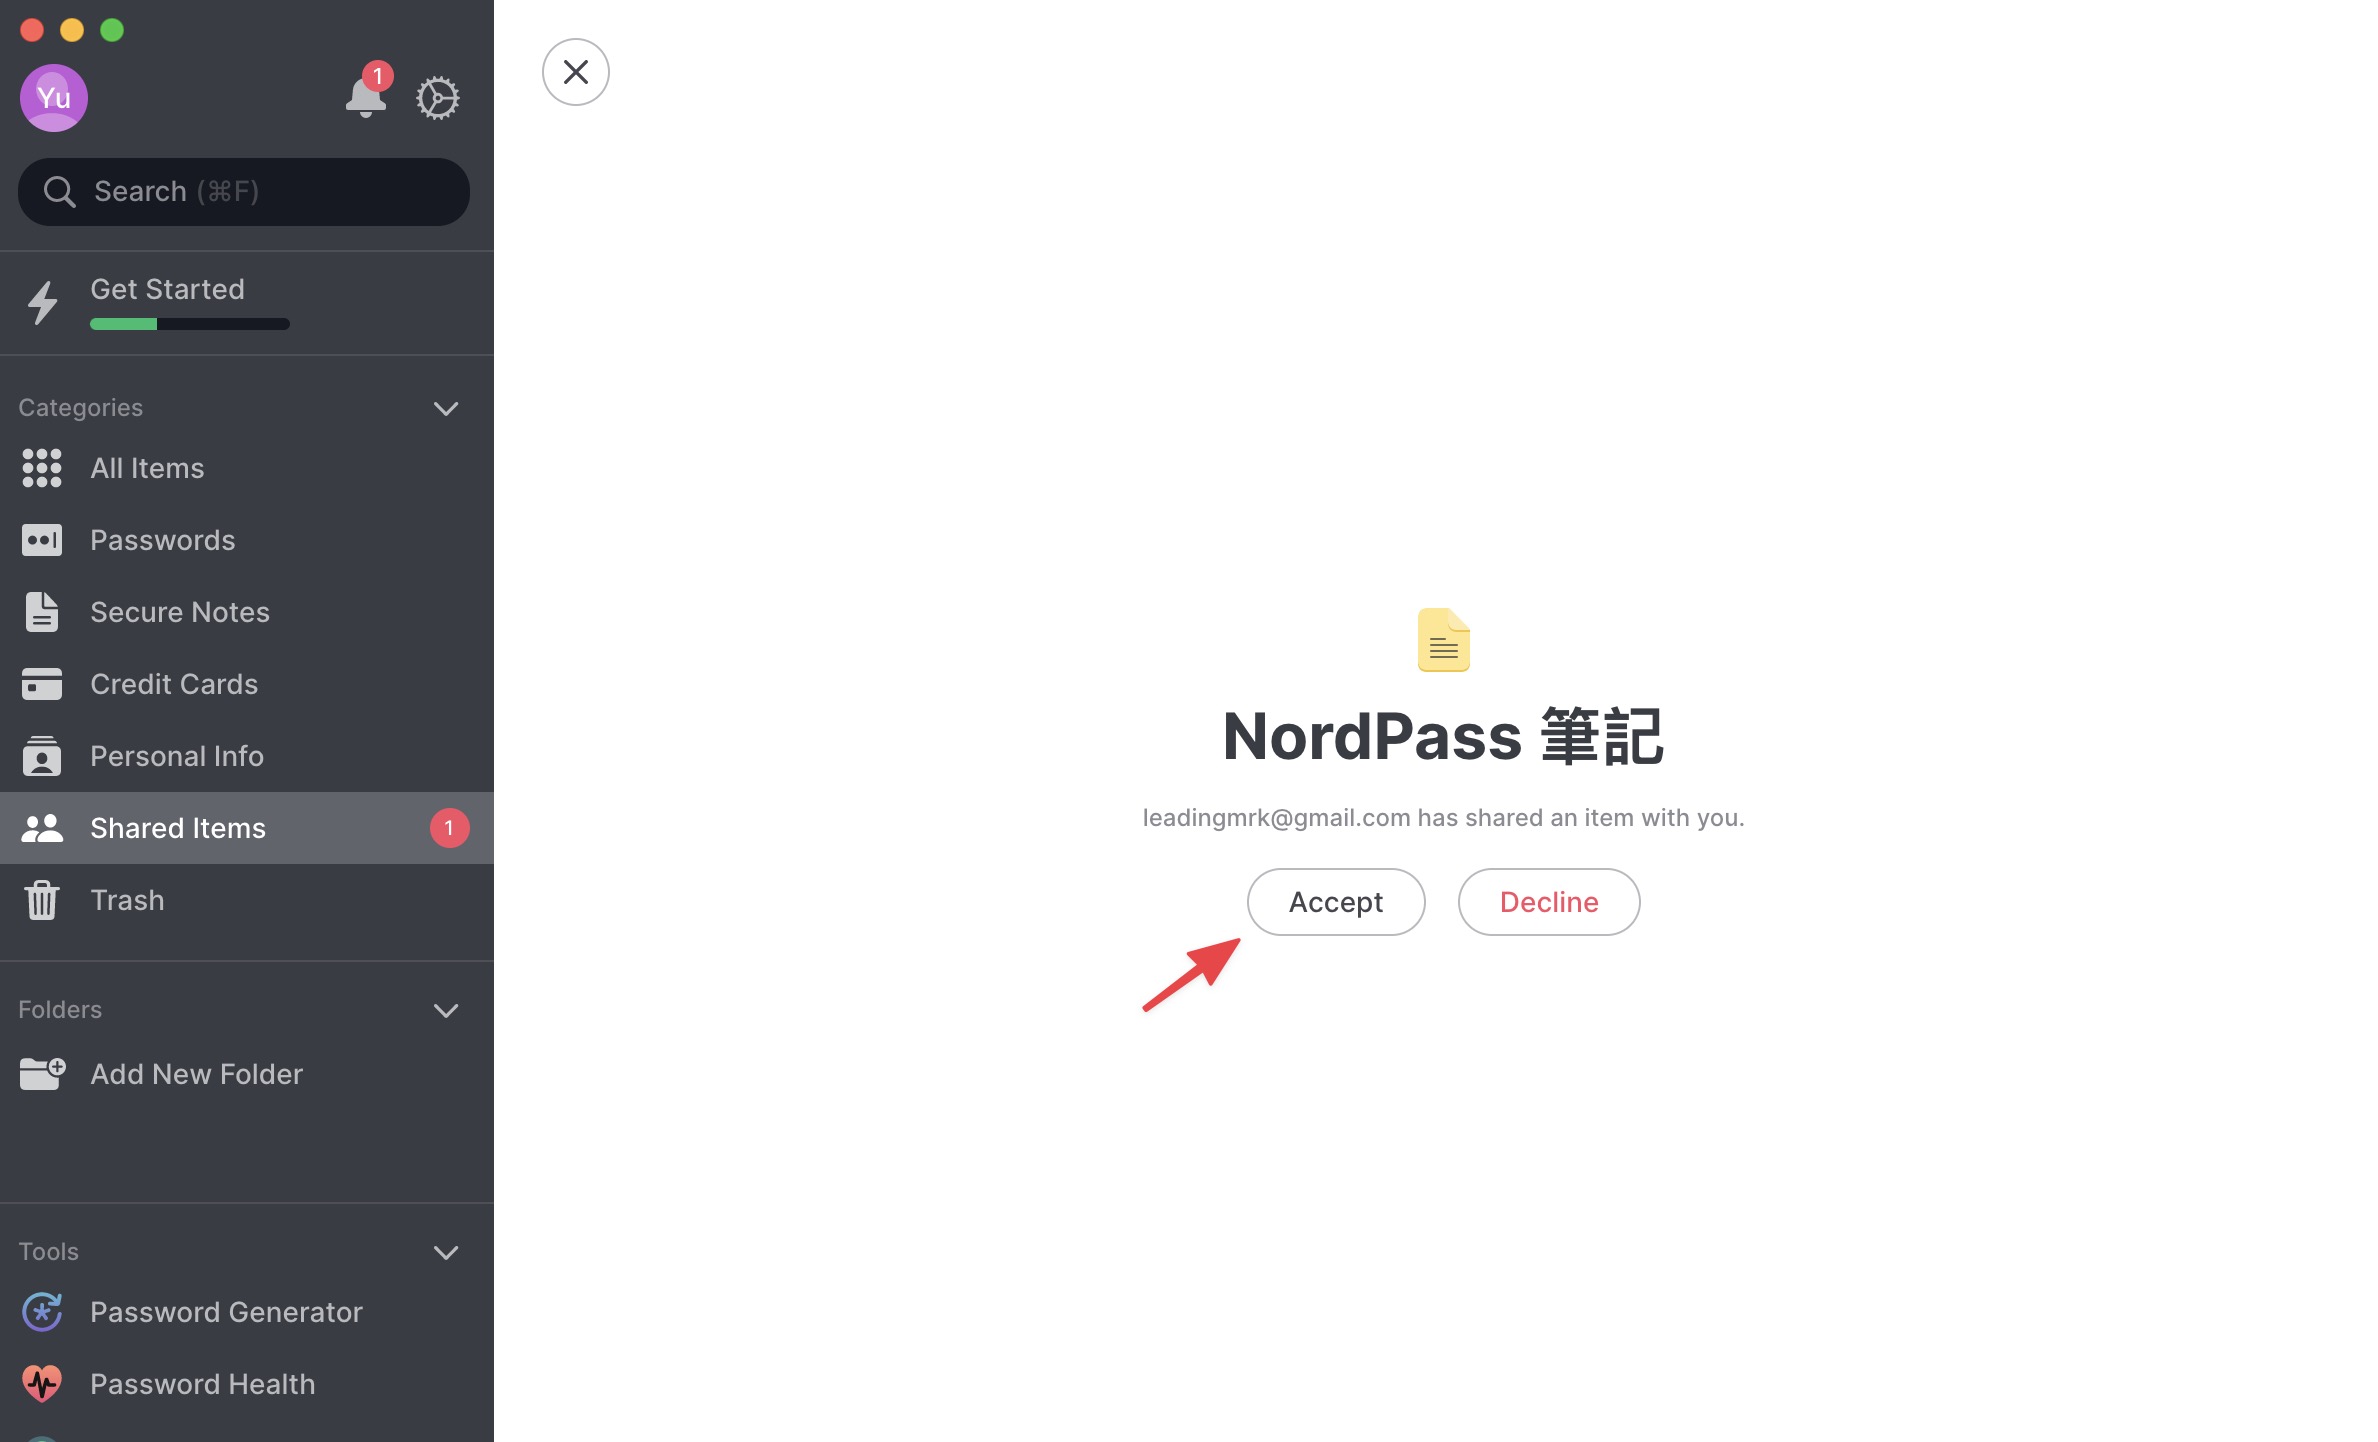2378x1442 pixels.
Task: Open settings gear icon
Action: 438,98
